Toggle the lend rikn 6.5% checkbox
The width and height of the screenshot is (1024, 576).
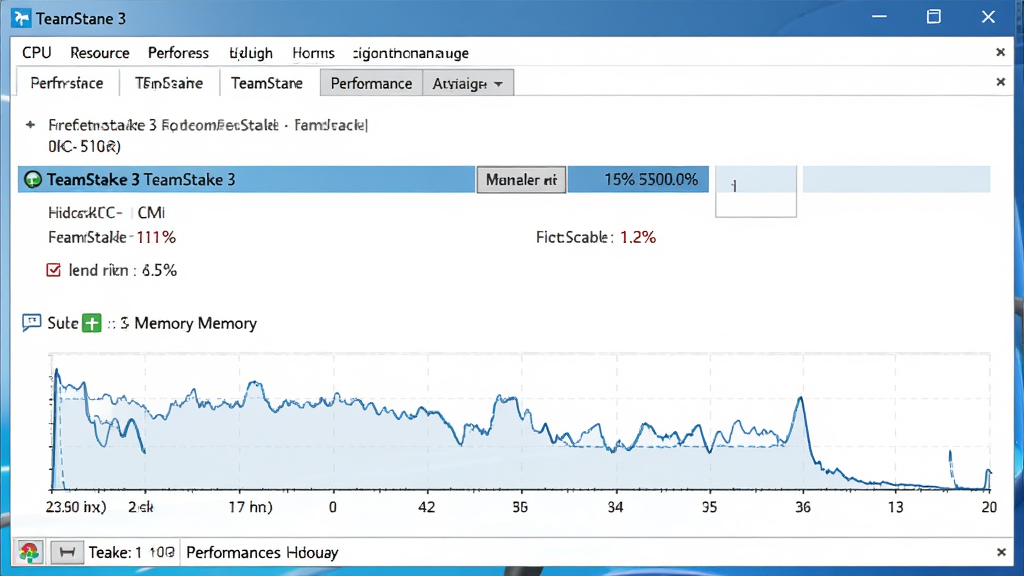click(54, 270)
